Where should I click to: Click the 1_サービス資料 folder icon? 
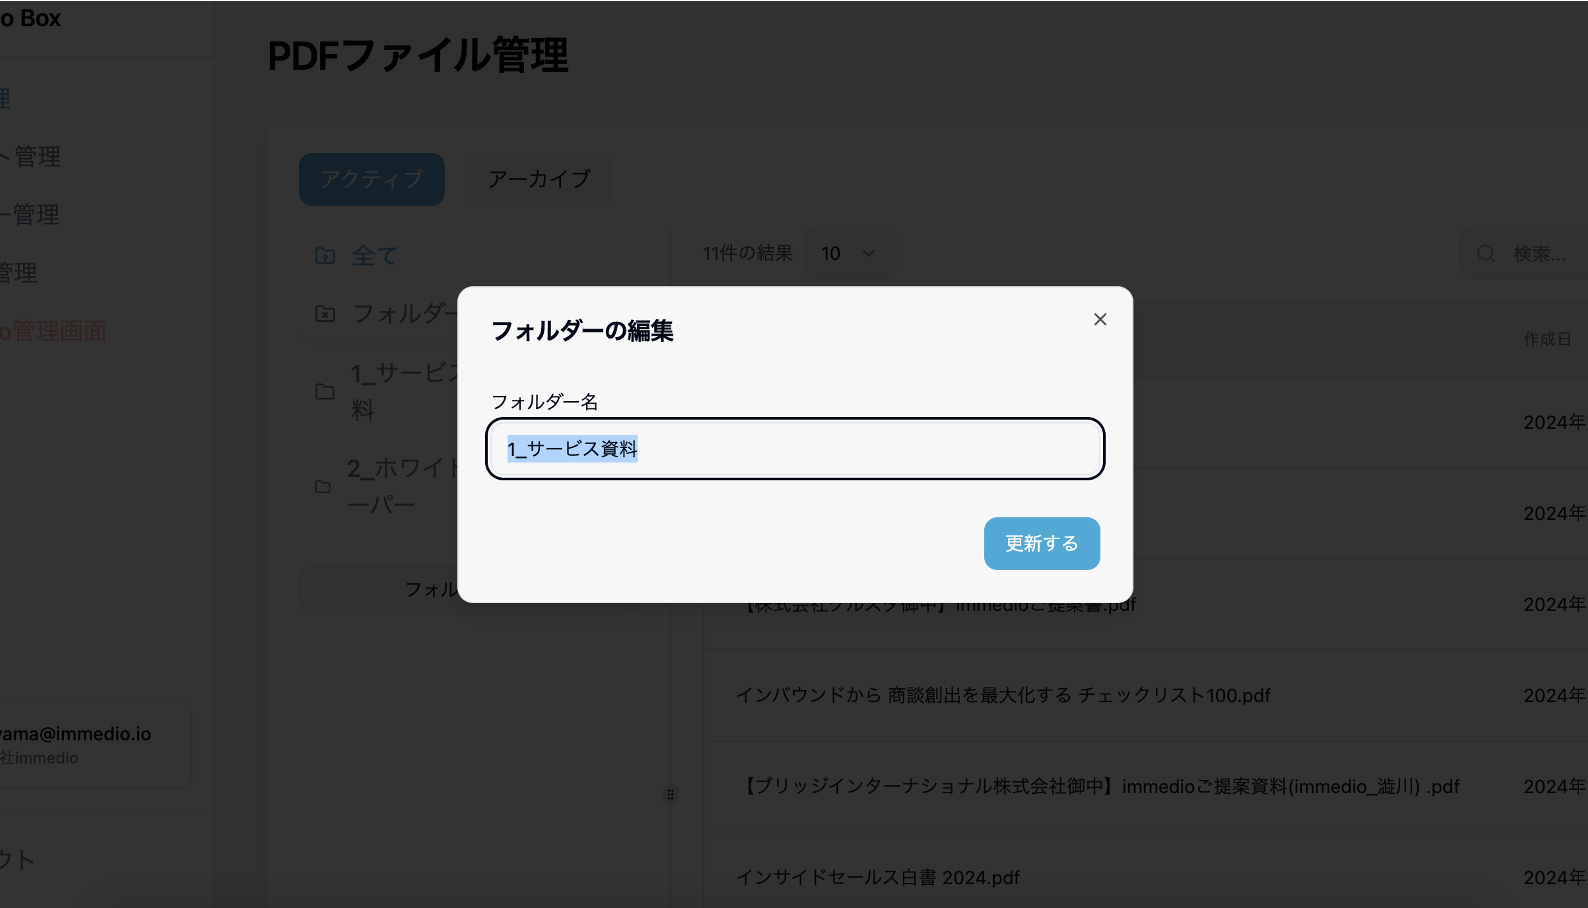click(325, 392)
